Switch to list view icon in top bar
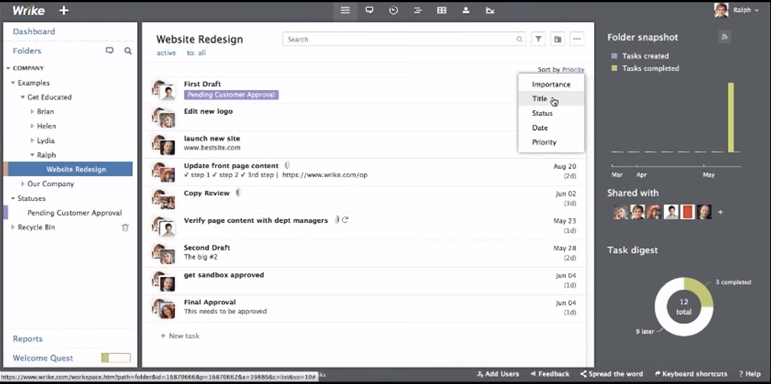Viewport: 771px width, 384px height. click(x=345, y=10)
